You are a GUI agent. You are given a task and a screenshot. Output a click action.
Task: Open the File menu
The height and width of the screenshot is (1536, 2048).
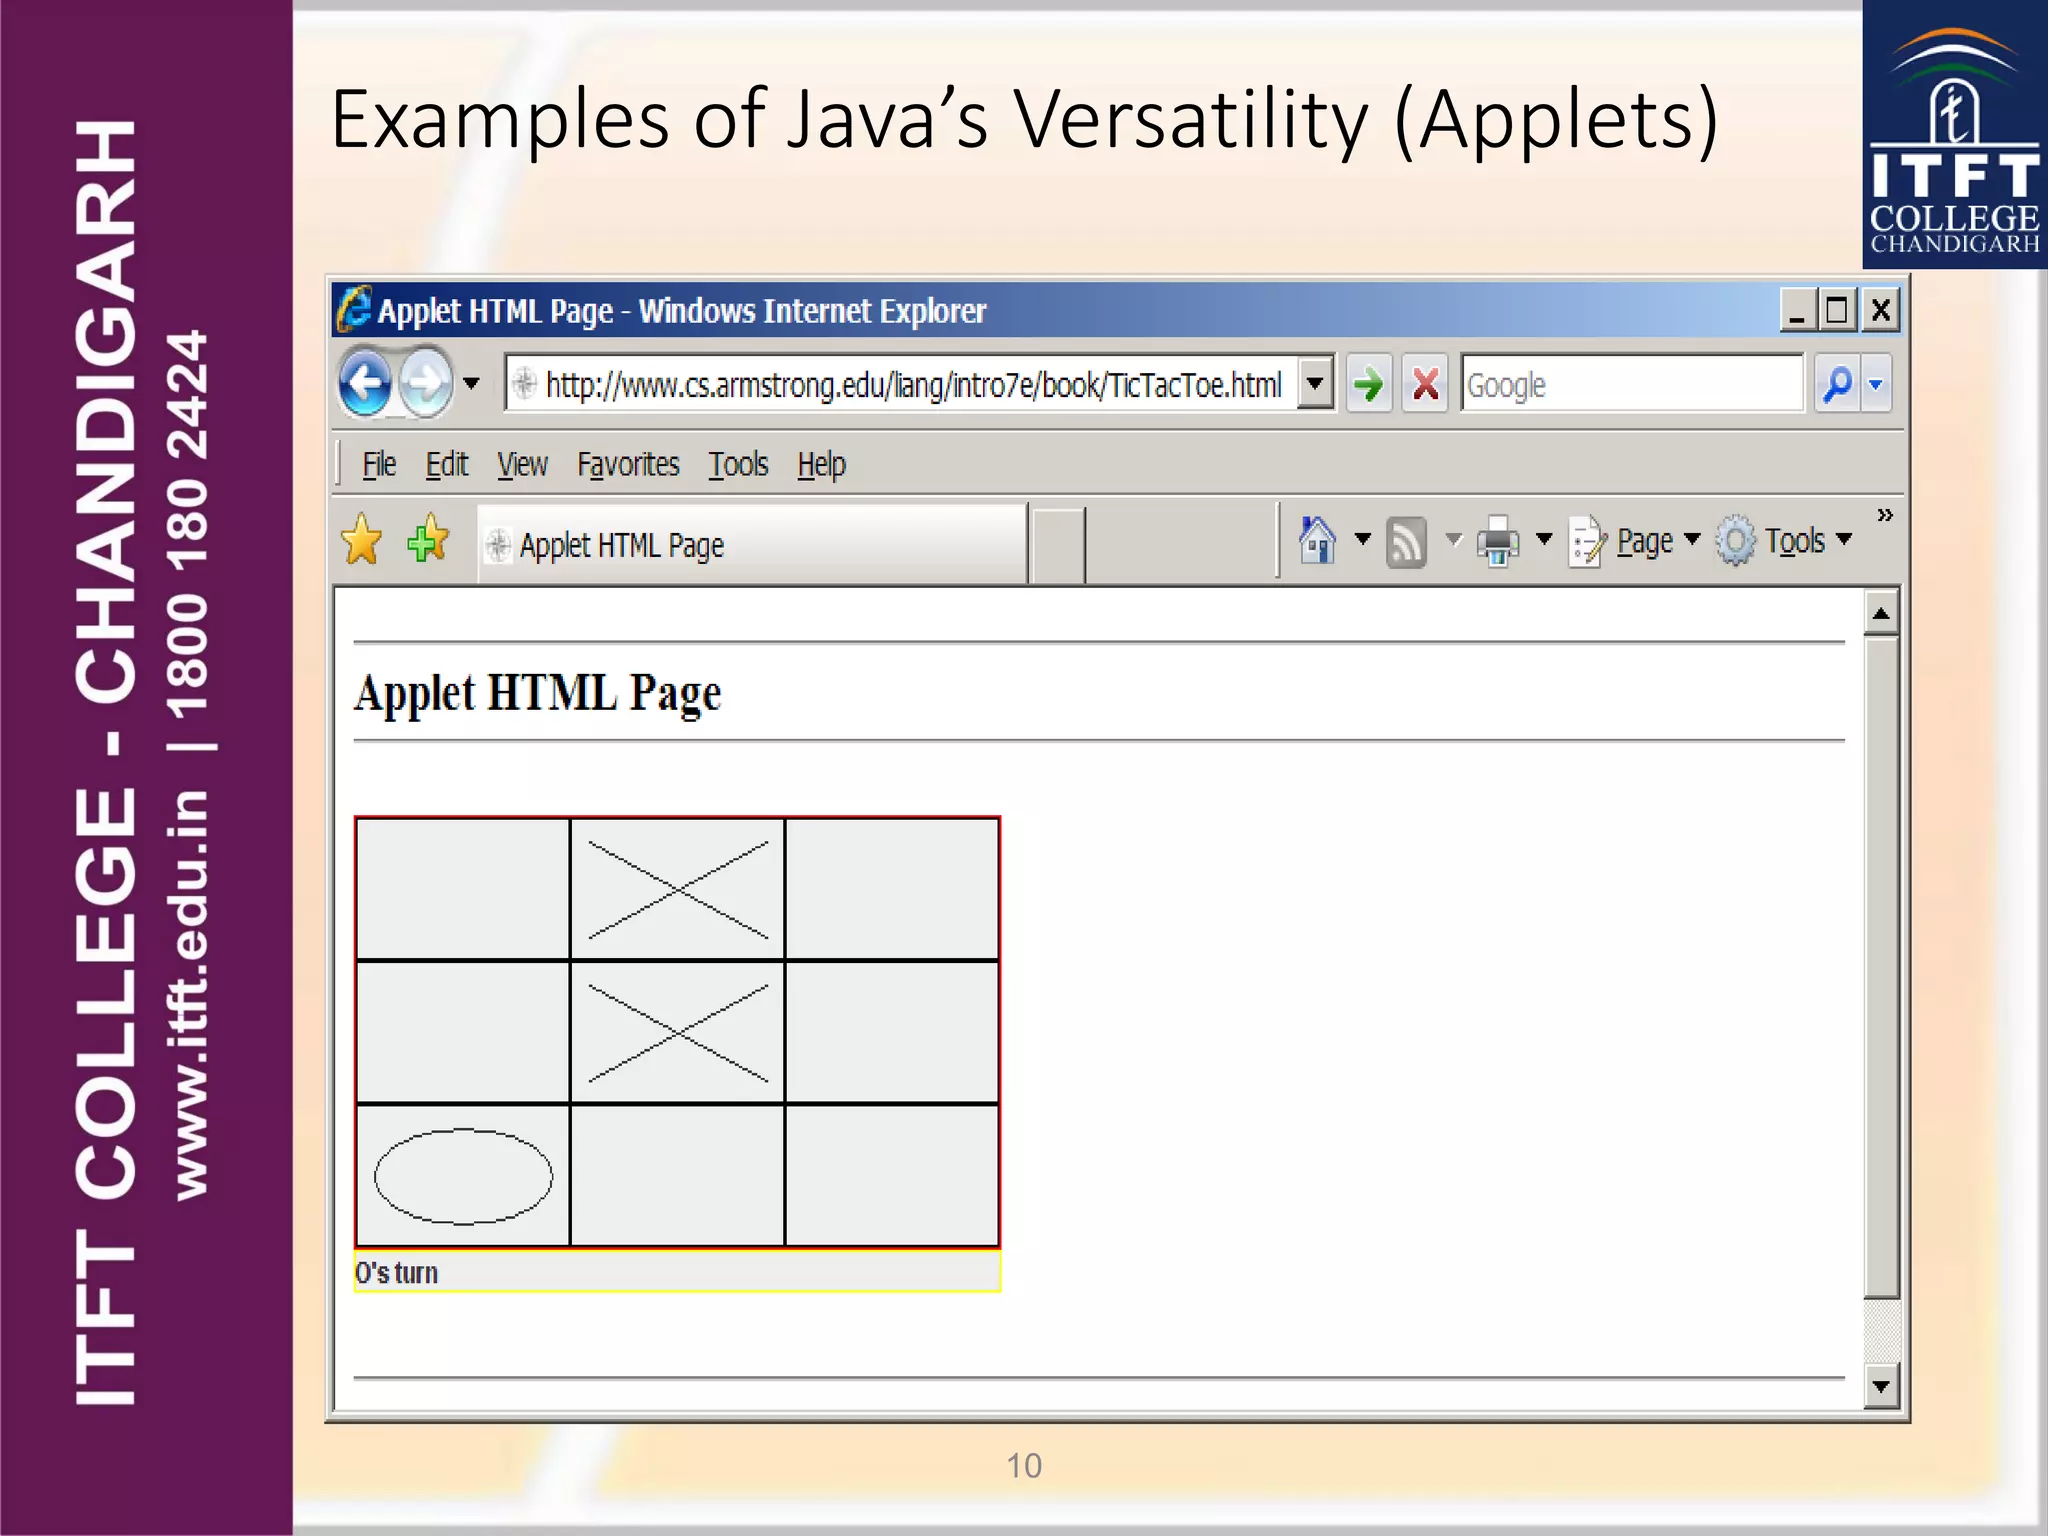pyautogui.click(x=379, y=464)
